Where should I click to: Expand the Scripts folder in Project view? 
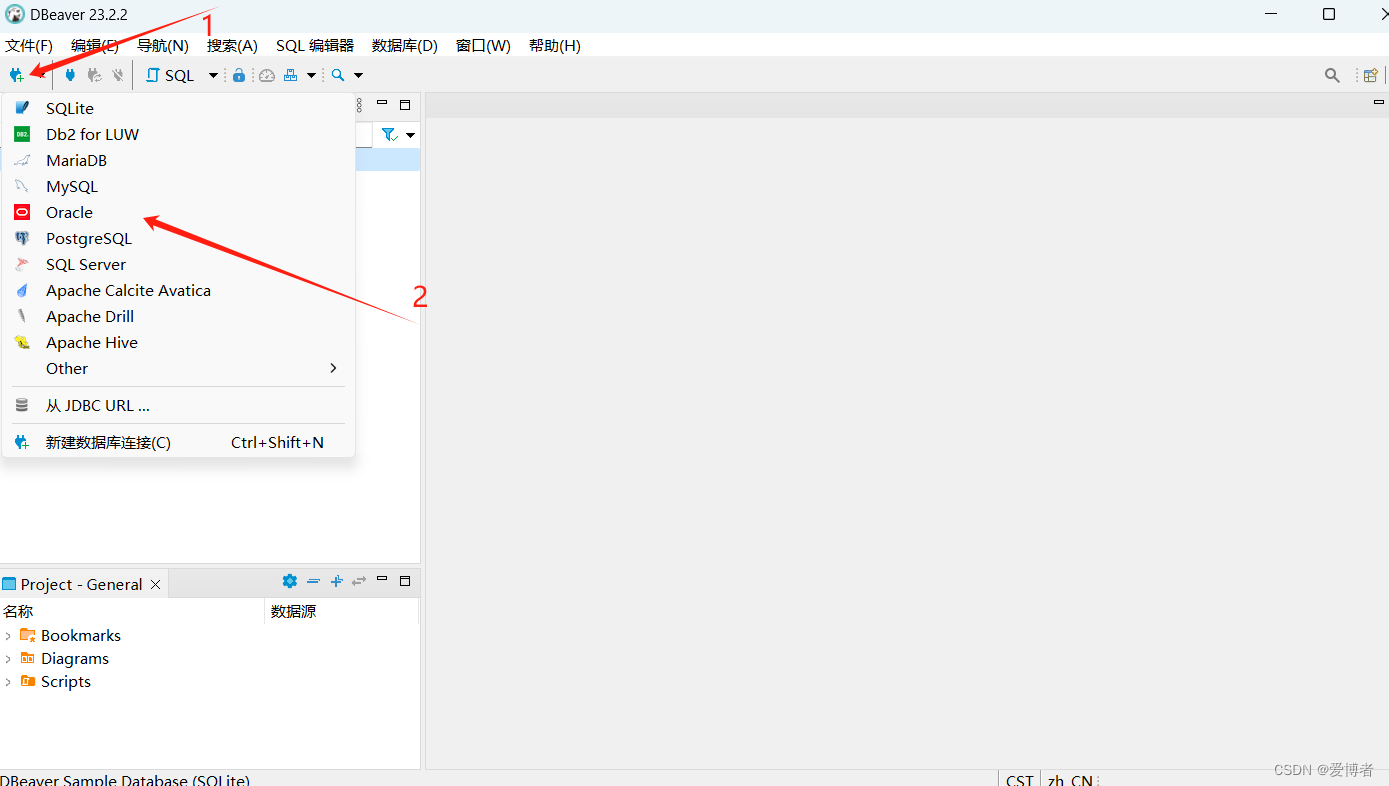8,681
